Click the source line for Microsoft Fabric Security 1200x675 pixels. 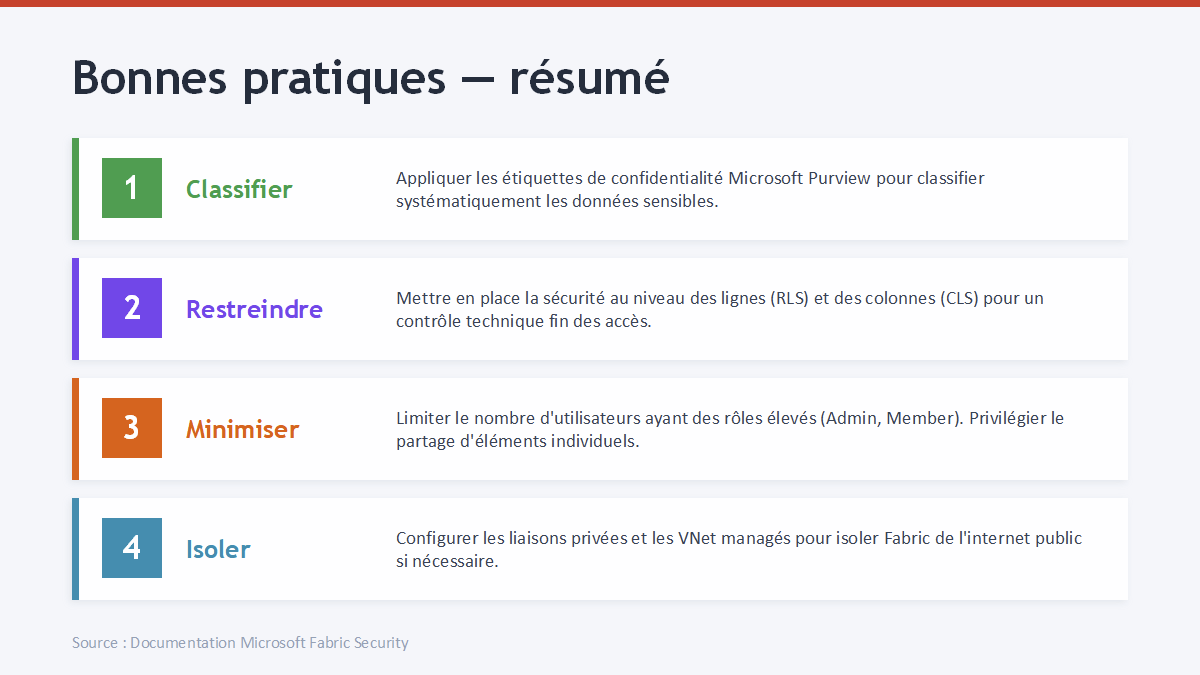tap(240, 643)
